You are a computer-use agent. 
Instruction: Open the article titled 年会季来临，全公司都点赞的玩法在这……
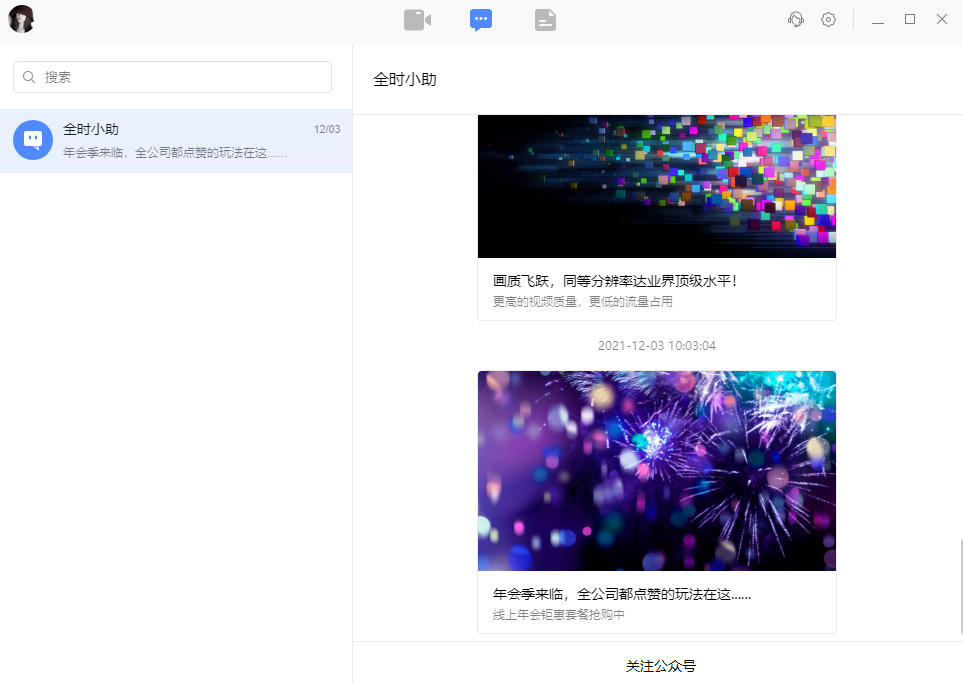621,593
